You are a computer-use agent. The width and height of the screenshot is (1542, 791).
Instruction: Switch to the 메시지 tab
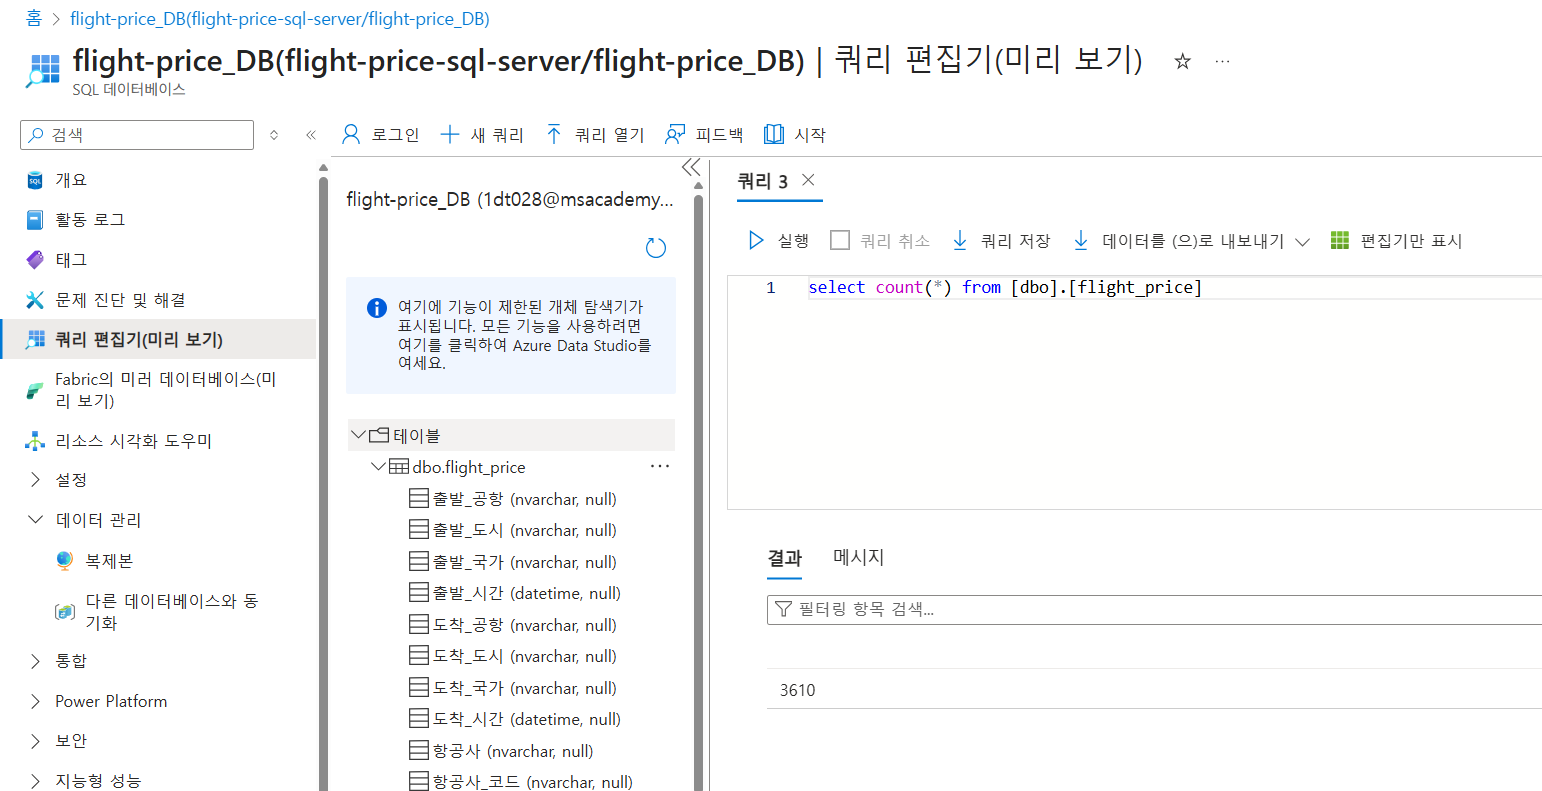[859, 557]
